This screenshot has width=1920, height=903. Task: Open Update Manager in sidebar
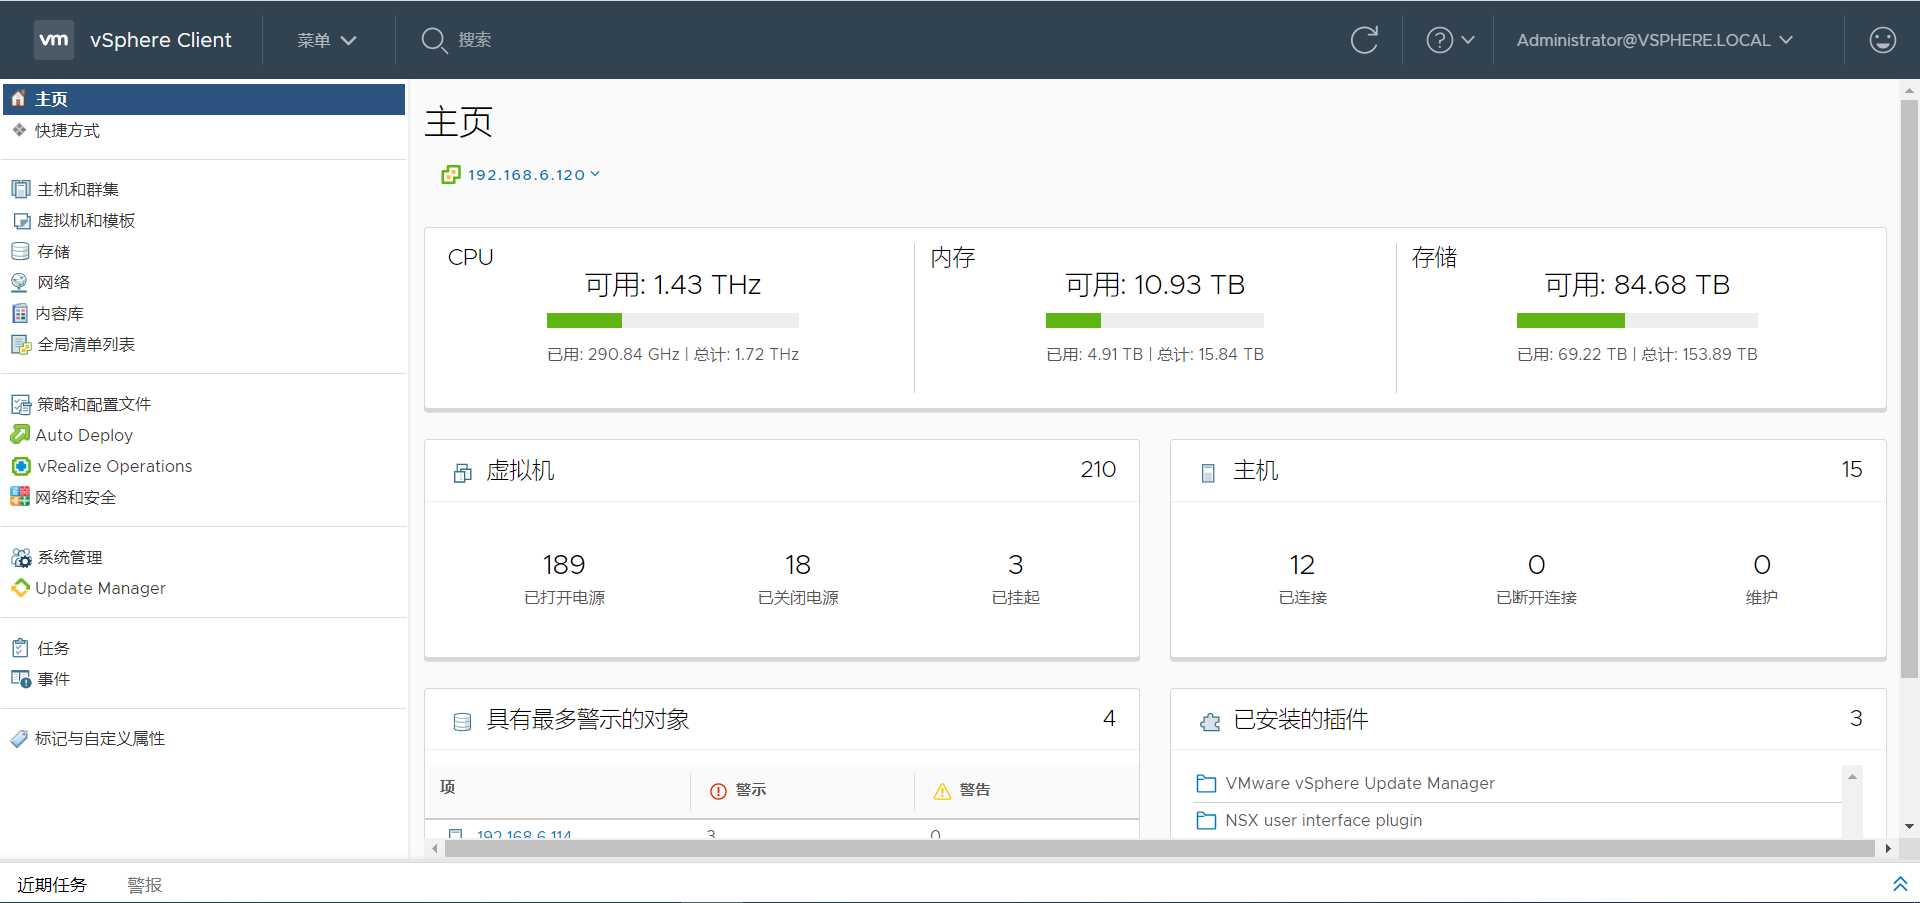(100, 588)
